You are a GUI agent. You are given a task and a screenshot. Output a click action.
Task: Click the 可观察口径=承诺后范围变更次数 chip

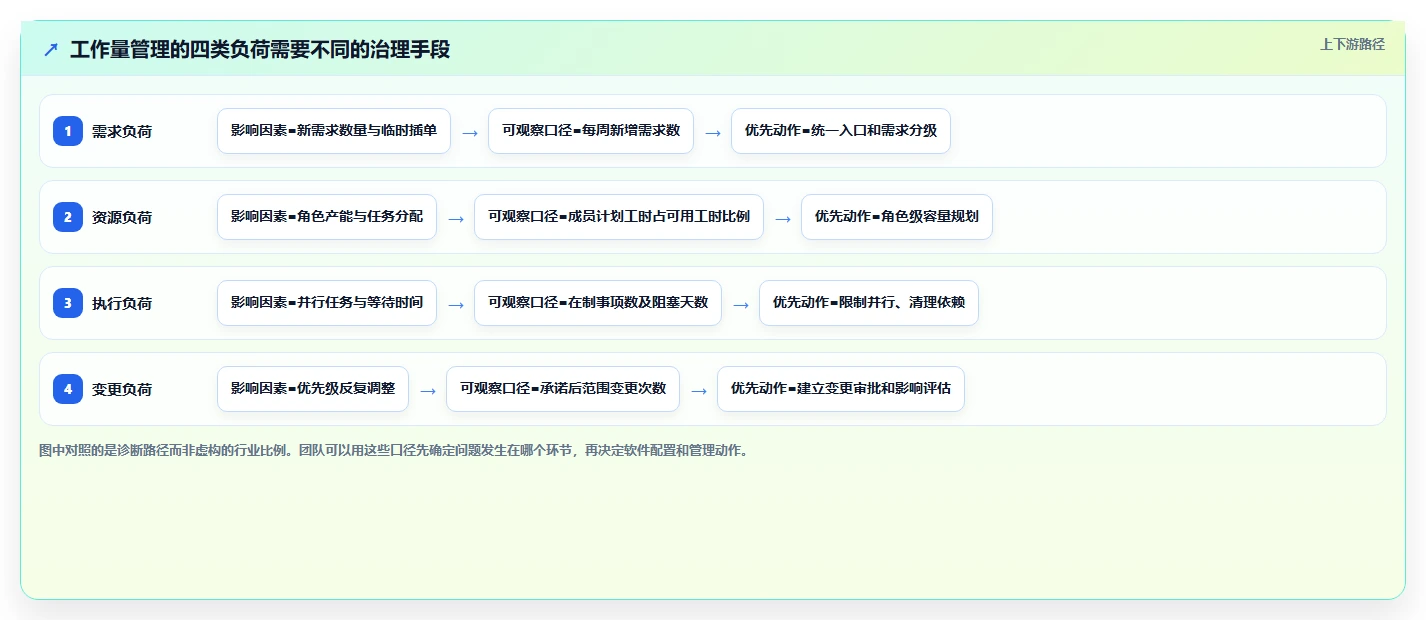(563, 389)
